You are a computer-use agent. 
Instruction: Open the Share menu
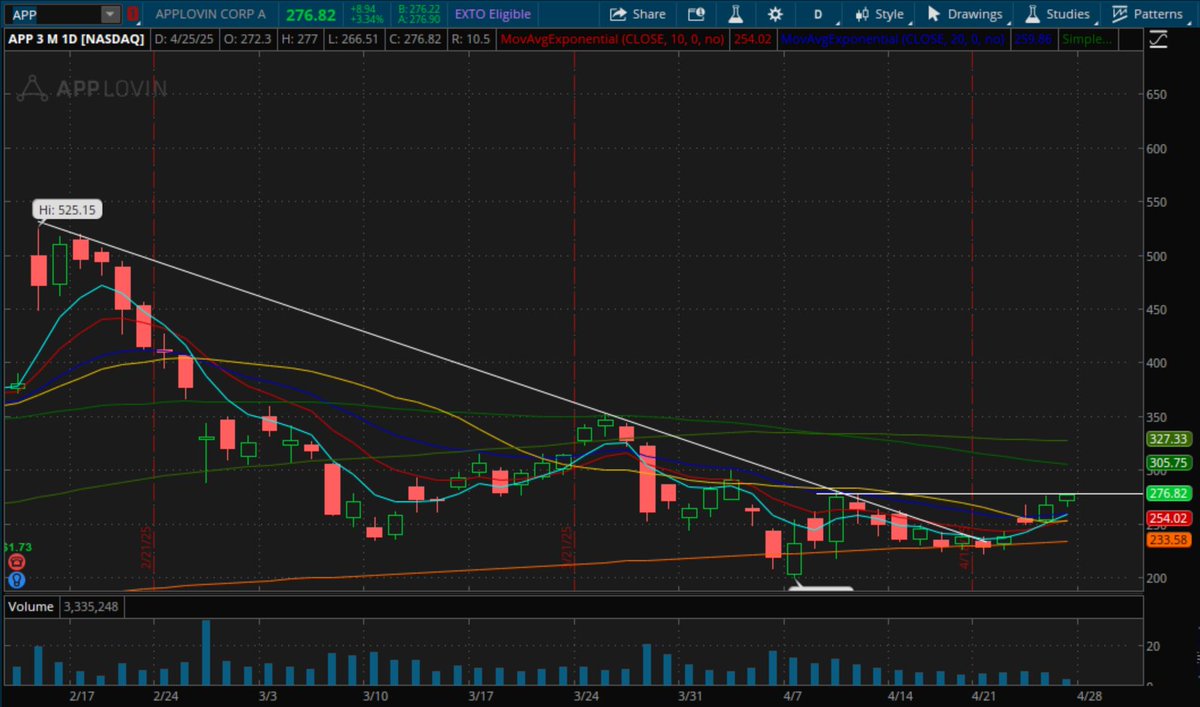(637, 14)
